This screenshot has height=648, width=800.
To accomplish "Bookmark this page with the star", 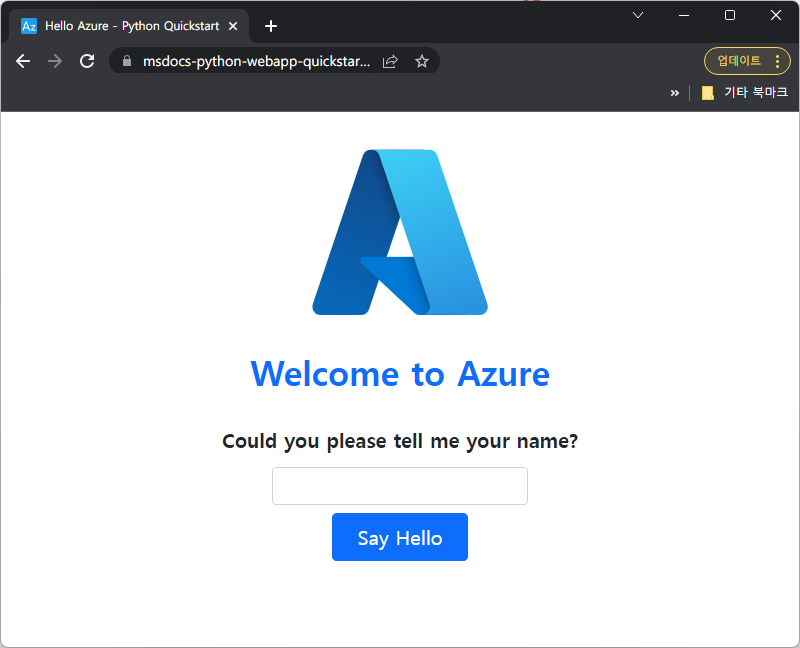I will click(x=422, y=61).
